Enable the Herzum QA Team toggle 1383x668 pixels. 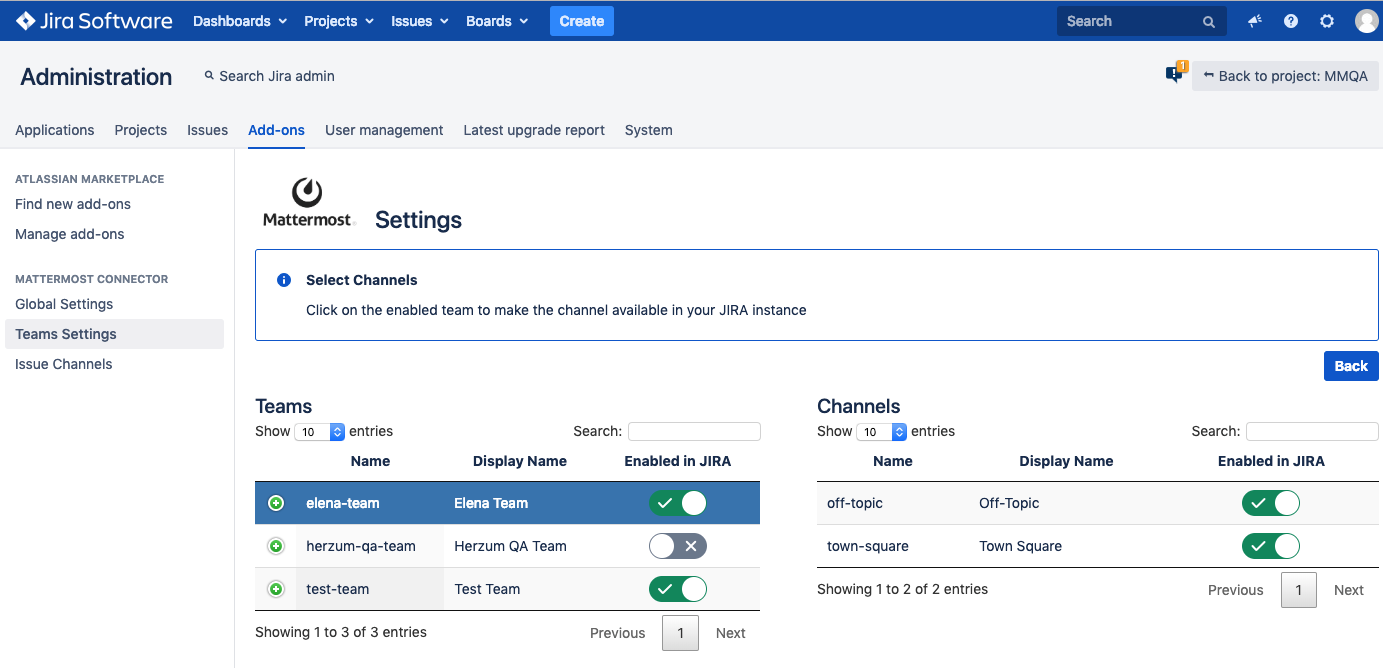coord(678,546)
